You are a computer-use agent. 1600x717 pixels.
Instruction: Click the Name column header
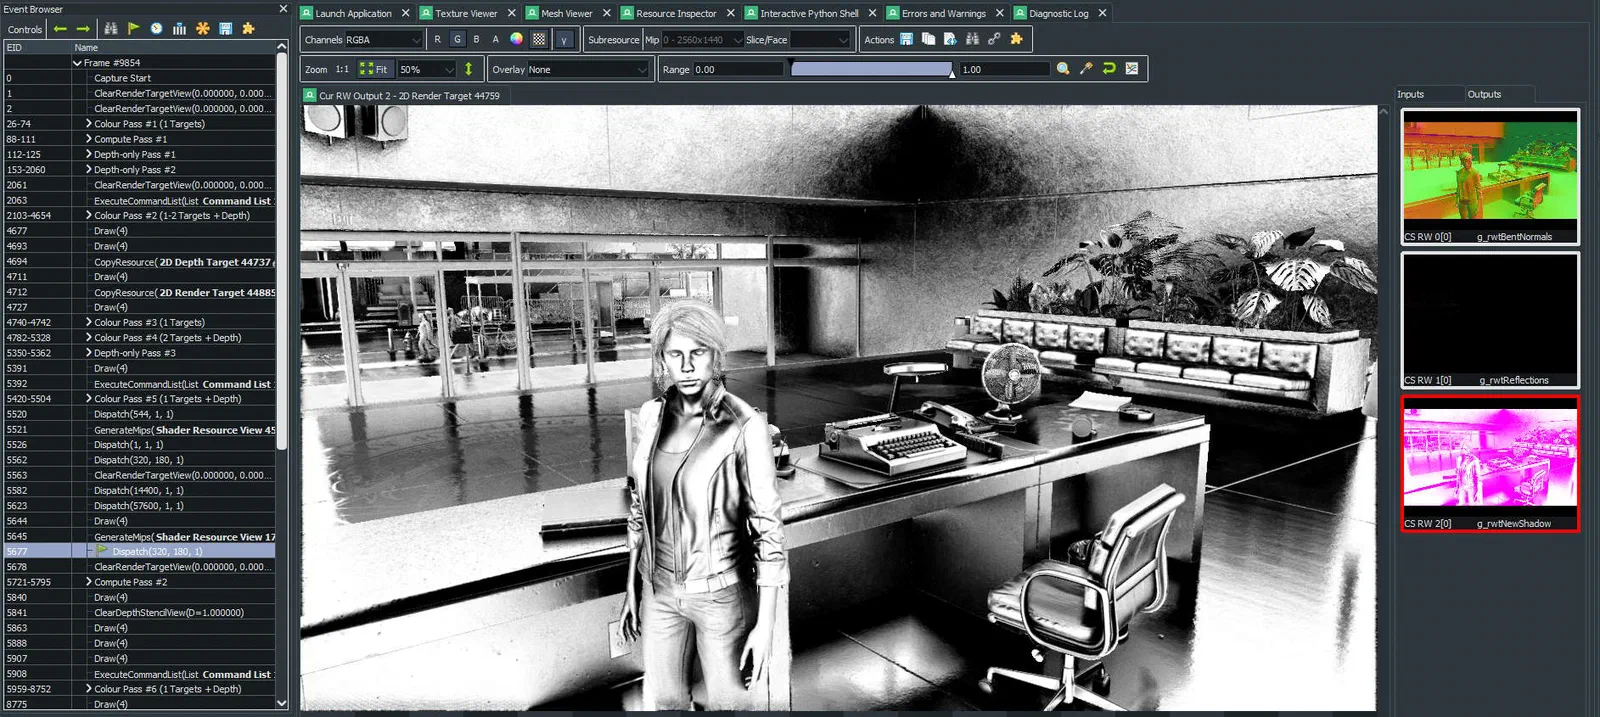click(x=173, y=47)
